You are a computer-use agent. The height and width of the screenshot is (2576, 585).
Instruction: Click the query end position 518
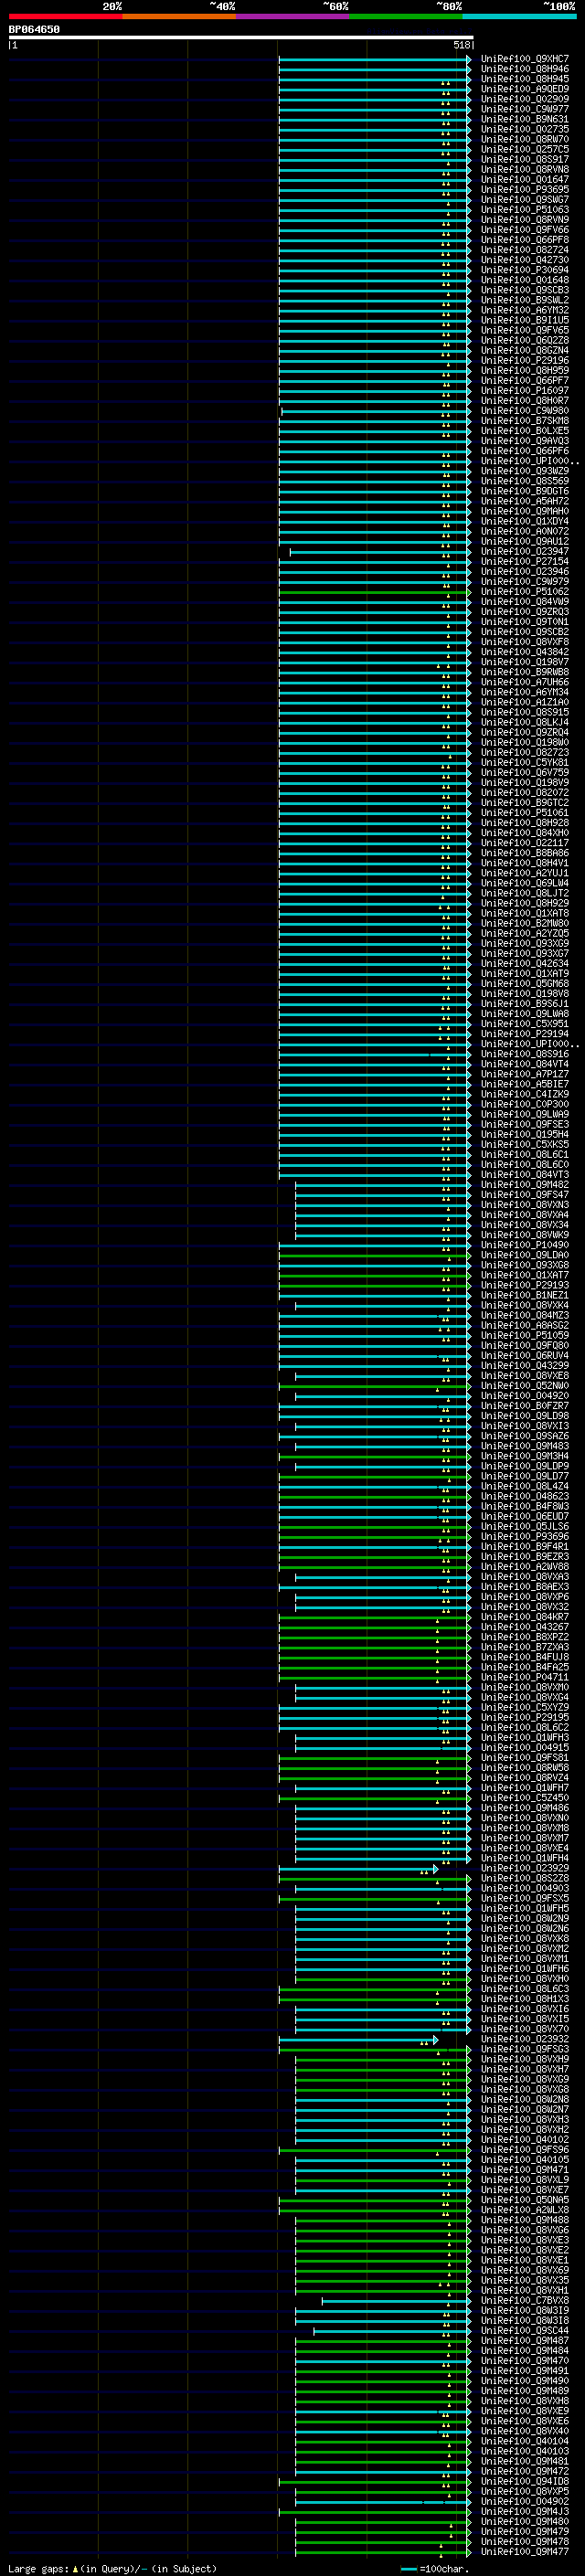click(x=461, y=45)
